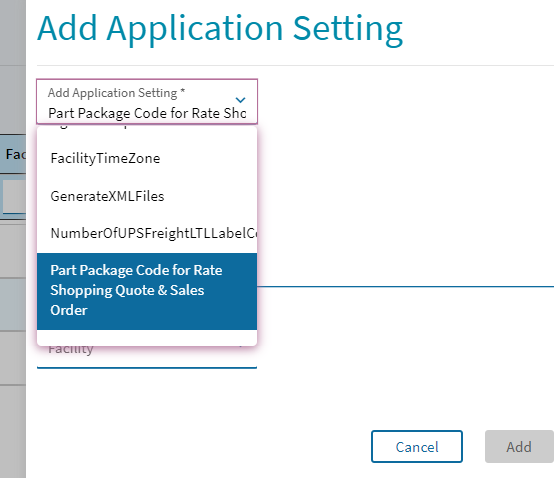Click the partially hidden top list option
Image resolution: width=554 pixels, height=478 pixels.
click(x=147, y=130)
